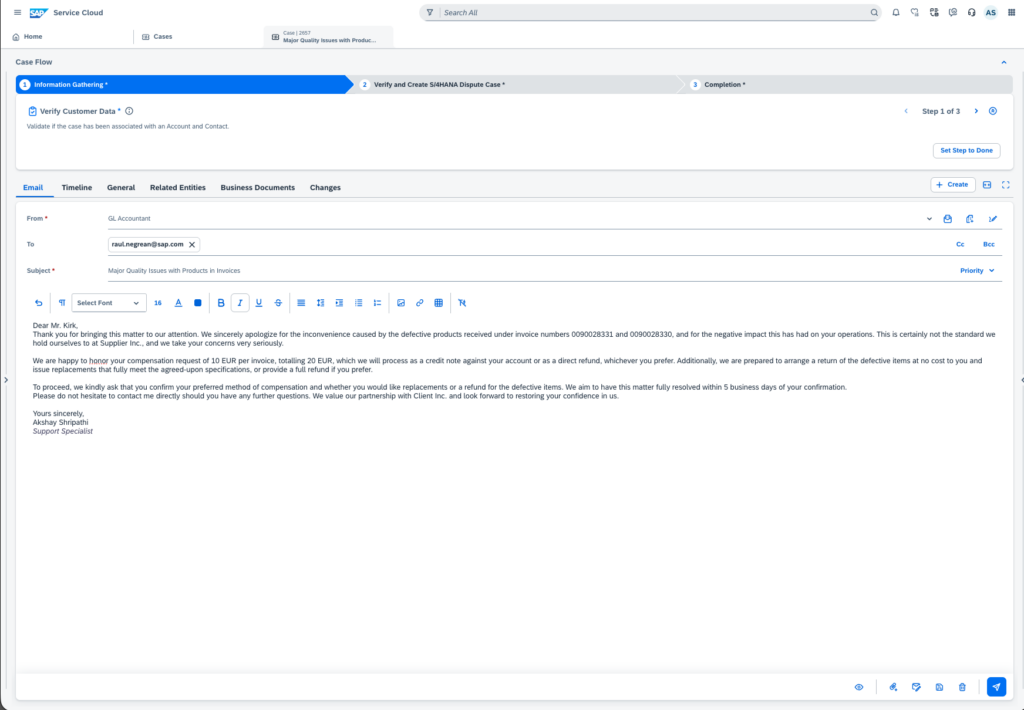The height and width of the screenshot is (710, 1024).
Task: Open the Related Entities tab
Action: [x=178, y=187]
